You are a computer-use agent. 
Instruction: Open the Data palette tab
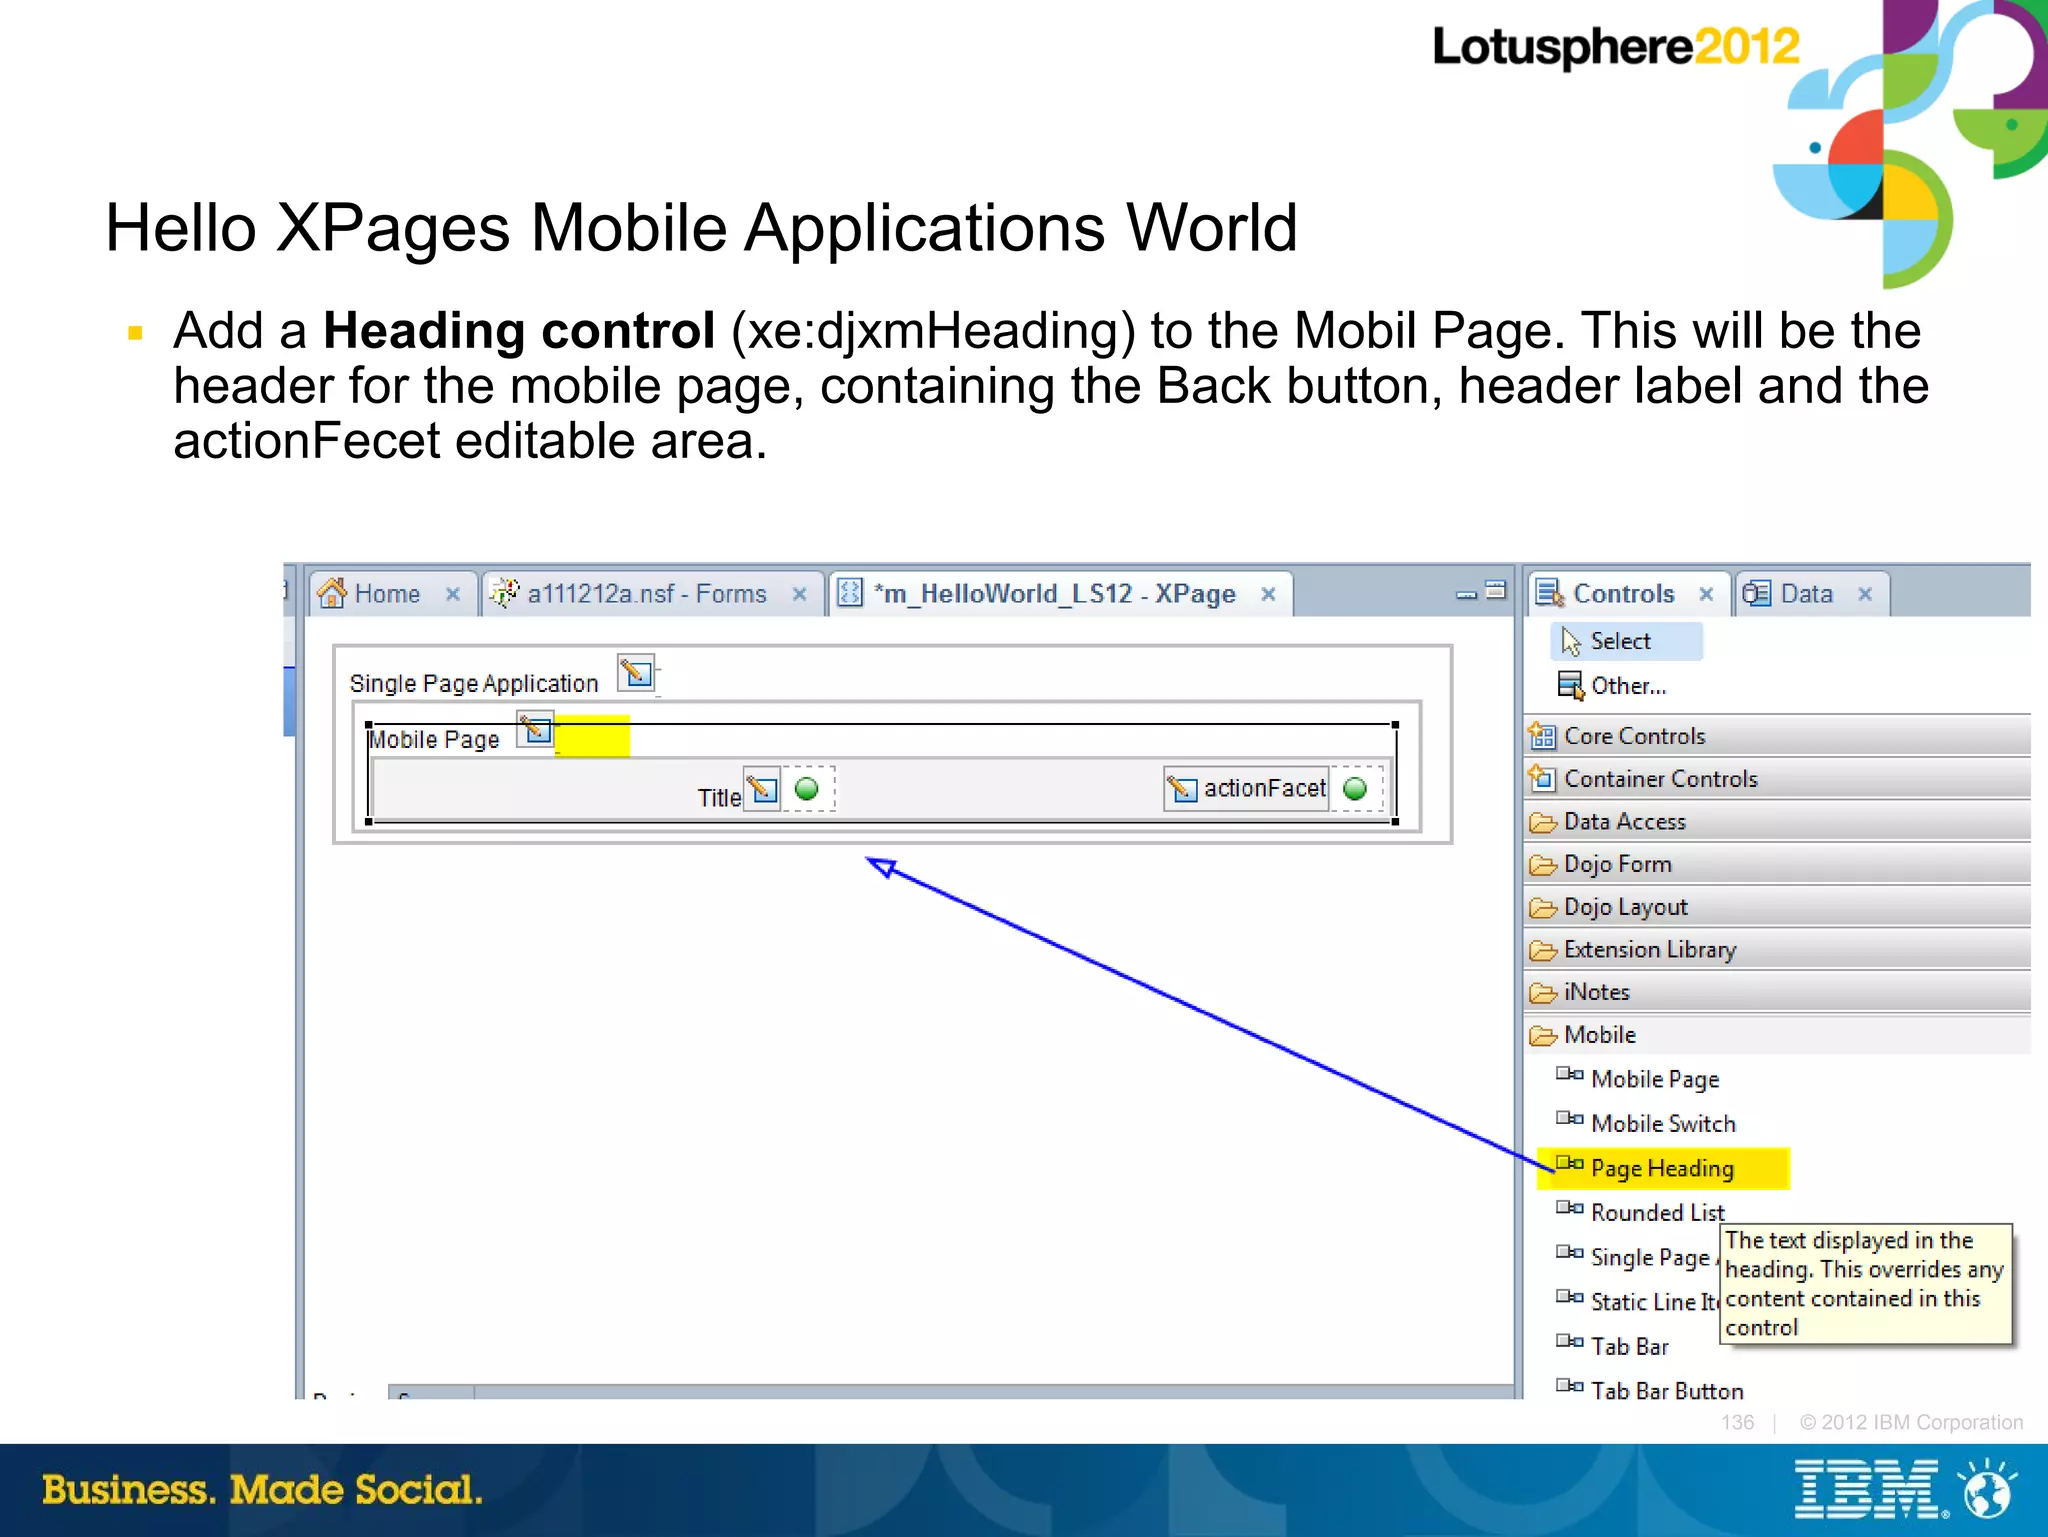pyautogui.click(x=1811, y=594)
